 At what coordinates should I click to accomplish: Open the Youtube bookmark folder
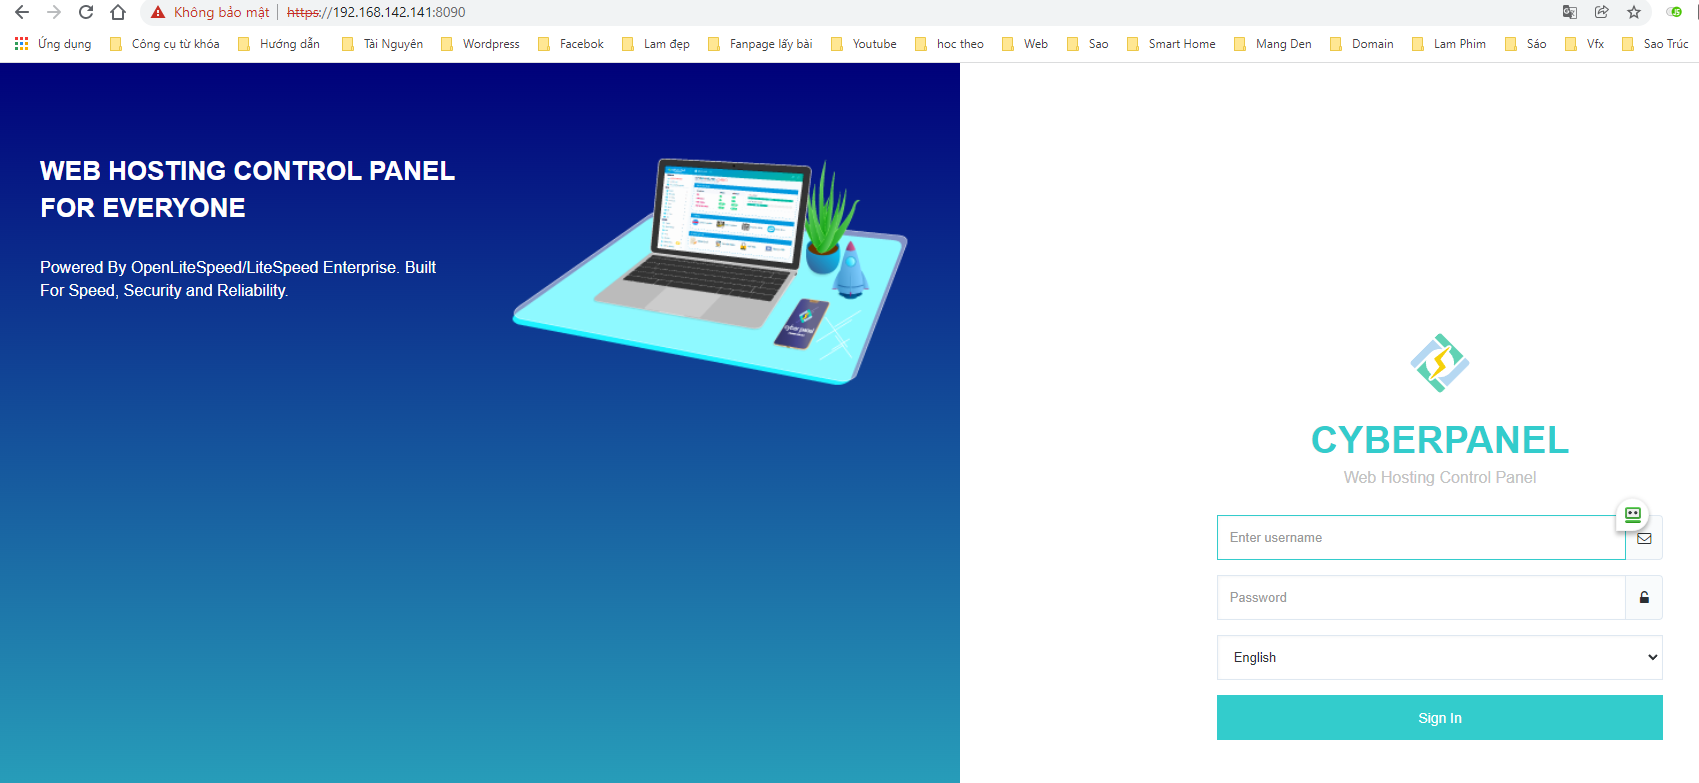click(x=864, y=44)
